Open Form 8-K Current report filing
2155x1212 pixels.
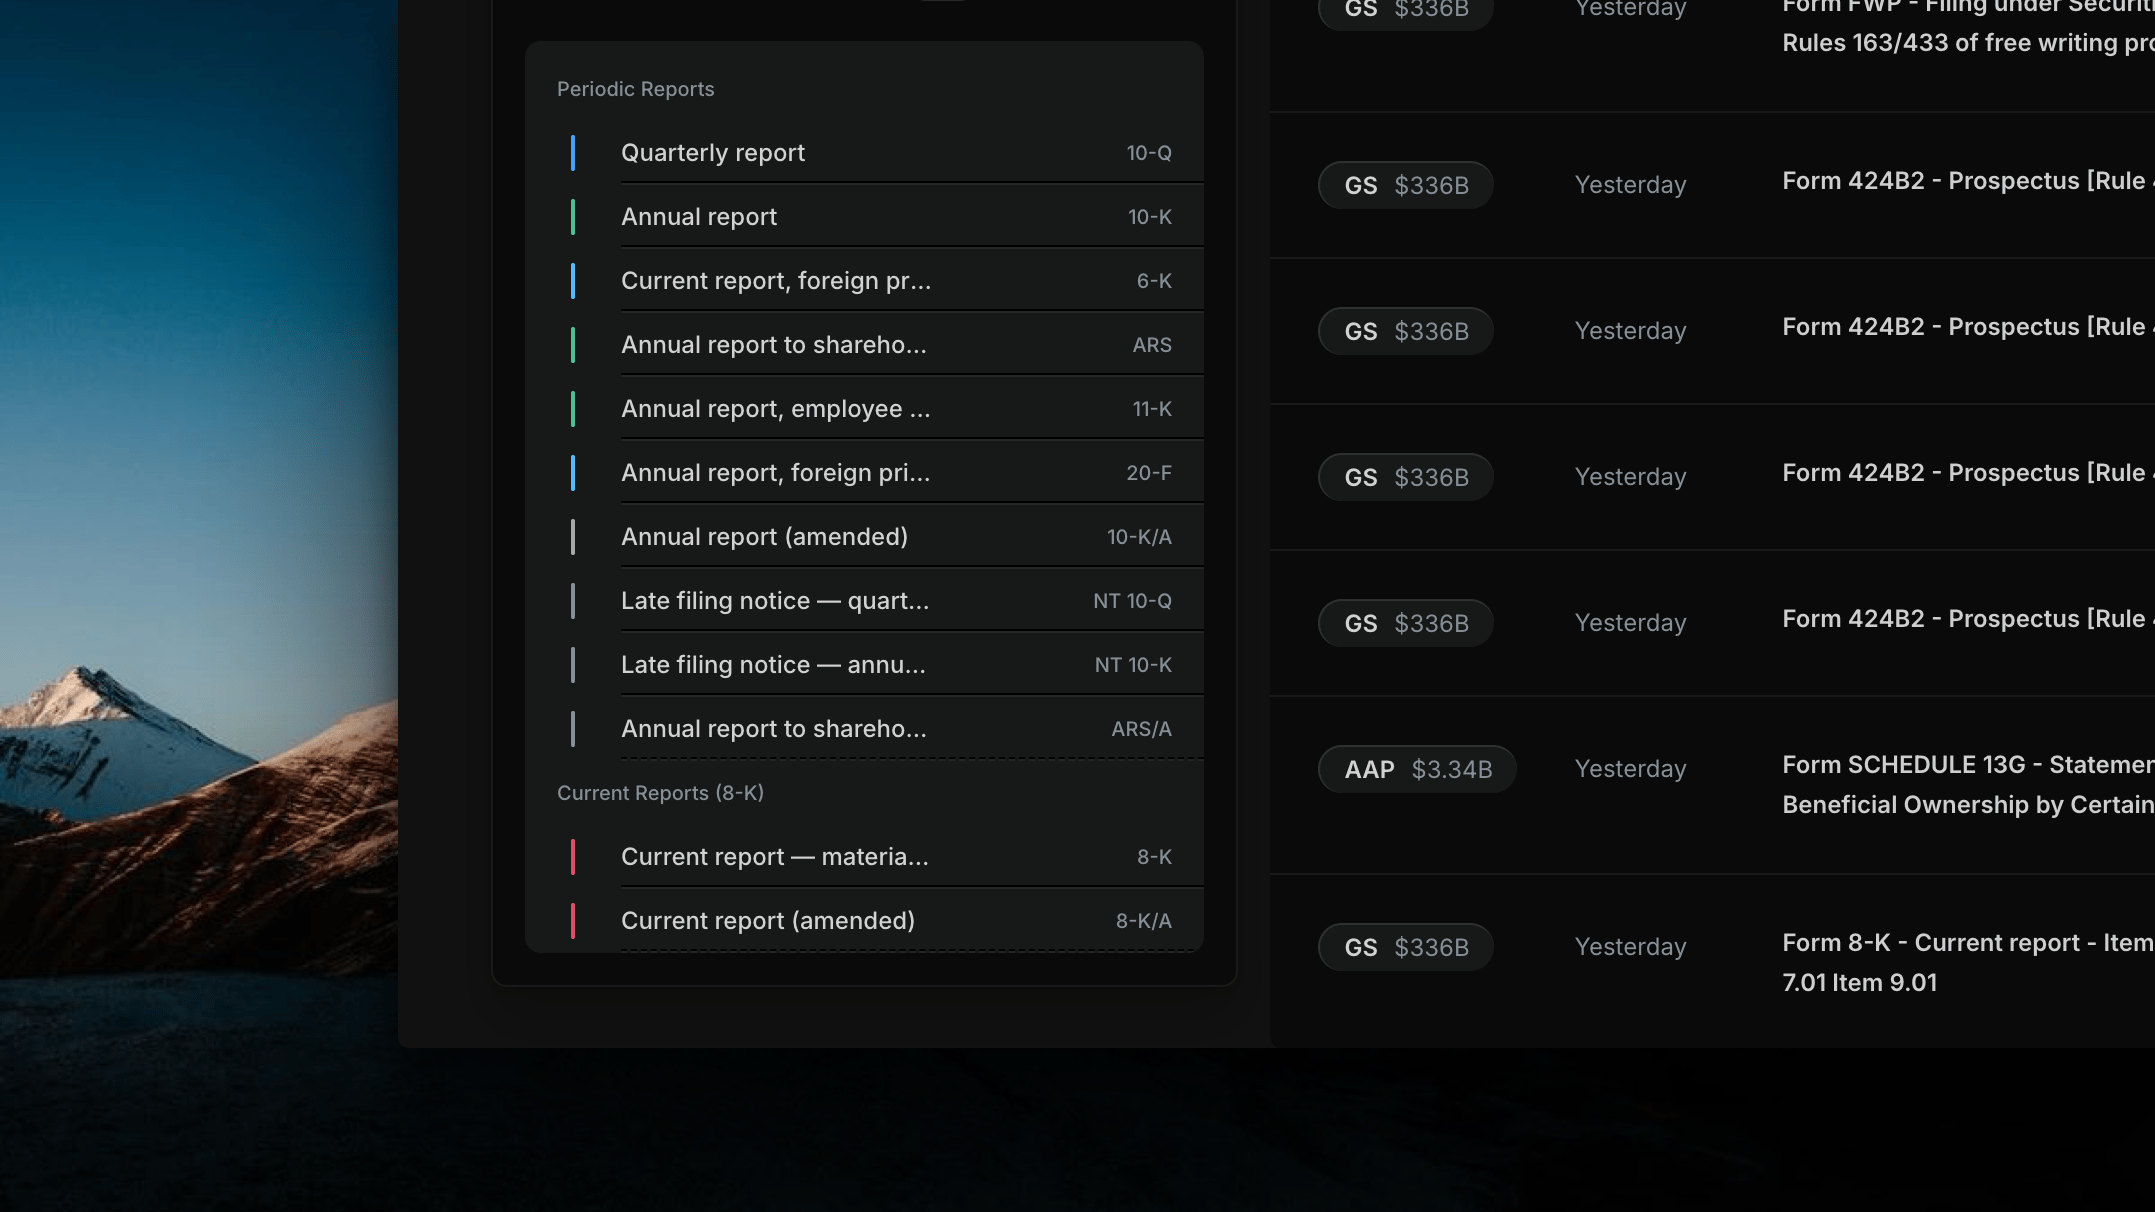[1968, 962]
